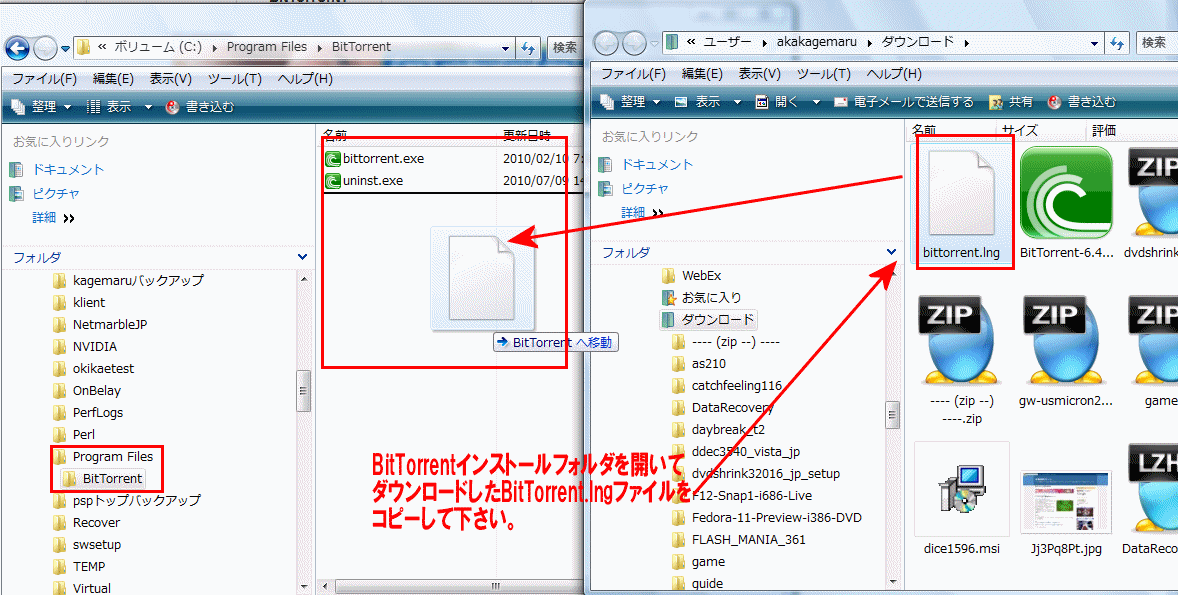Open ファイル(F) menu in the BitTorrent window
The height and width of the screenshot is (595, 1178).
(x=44, y=78)
